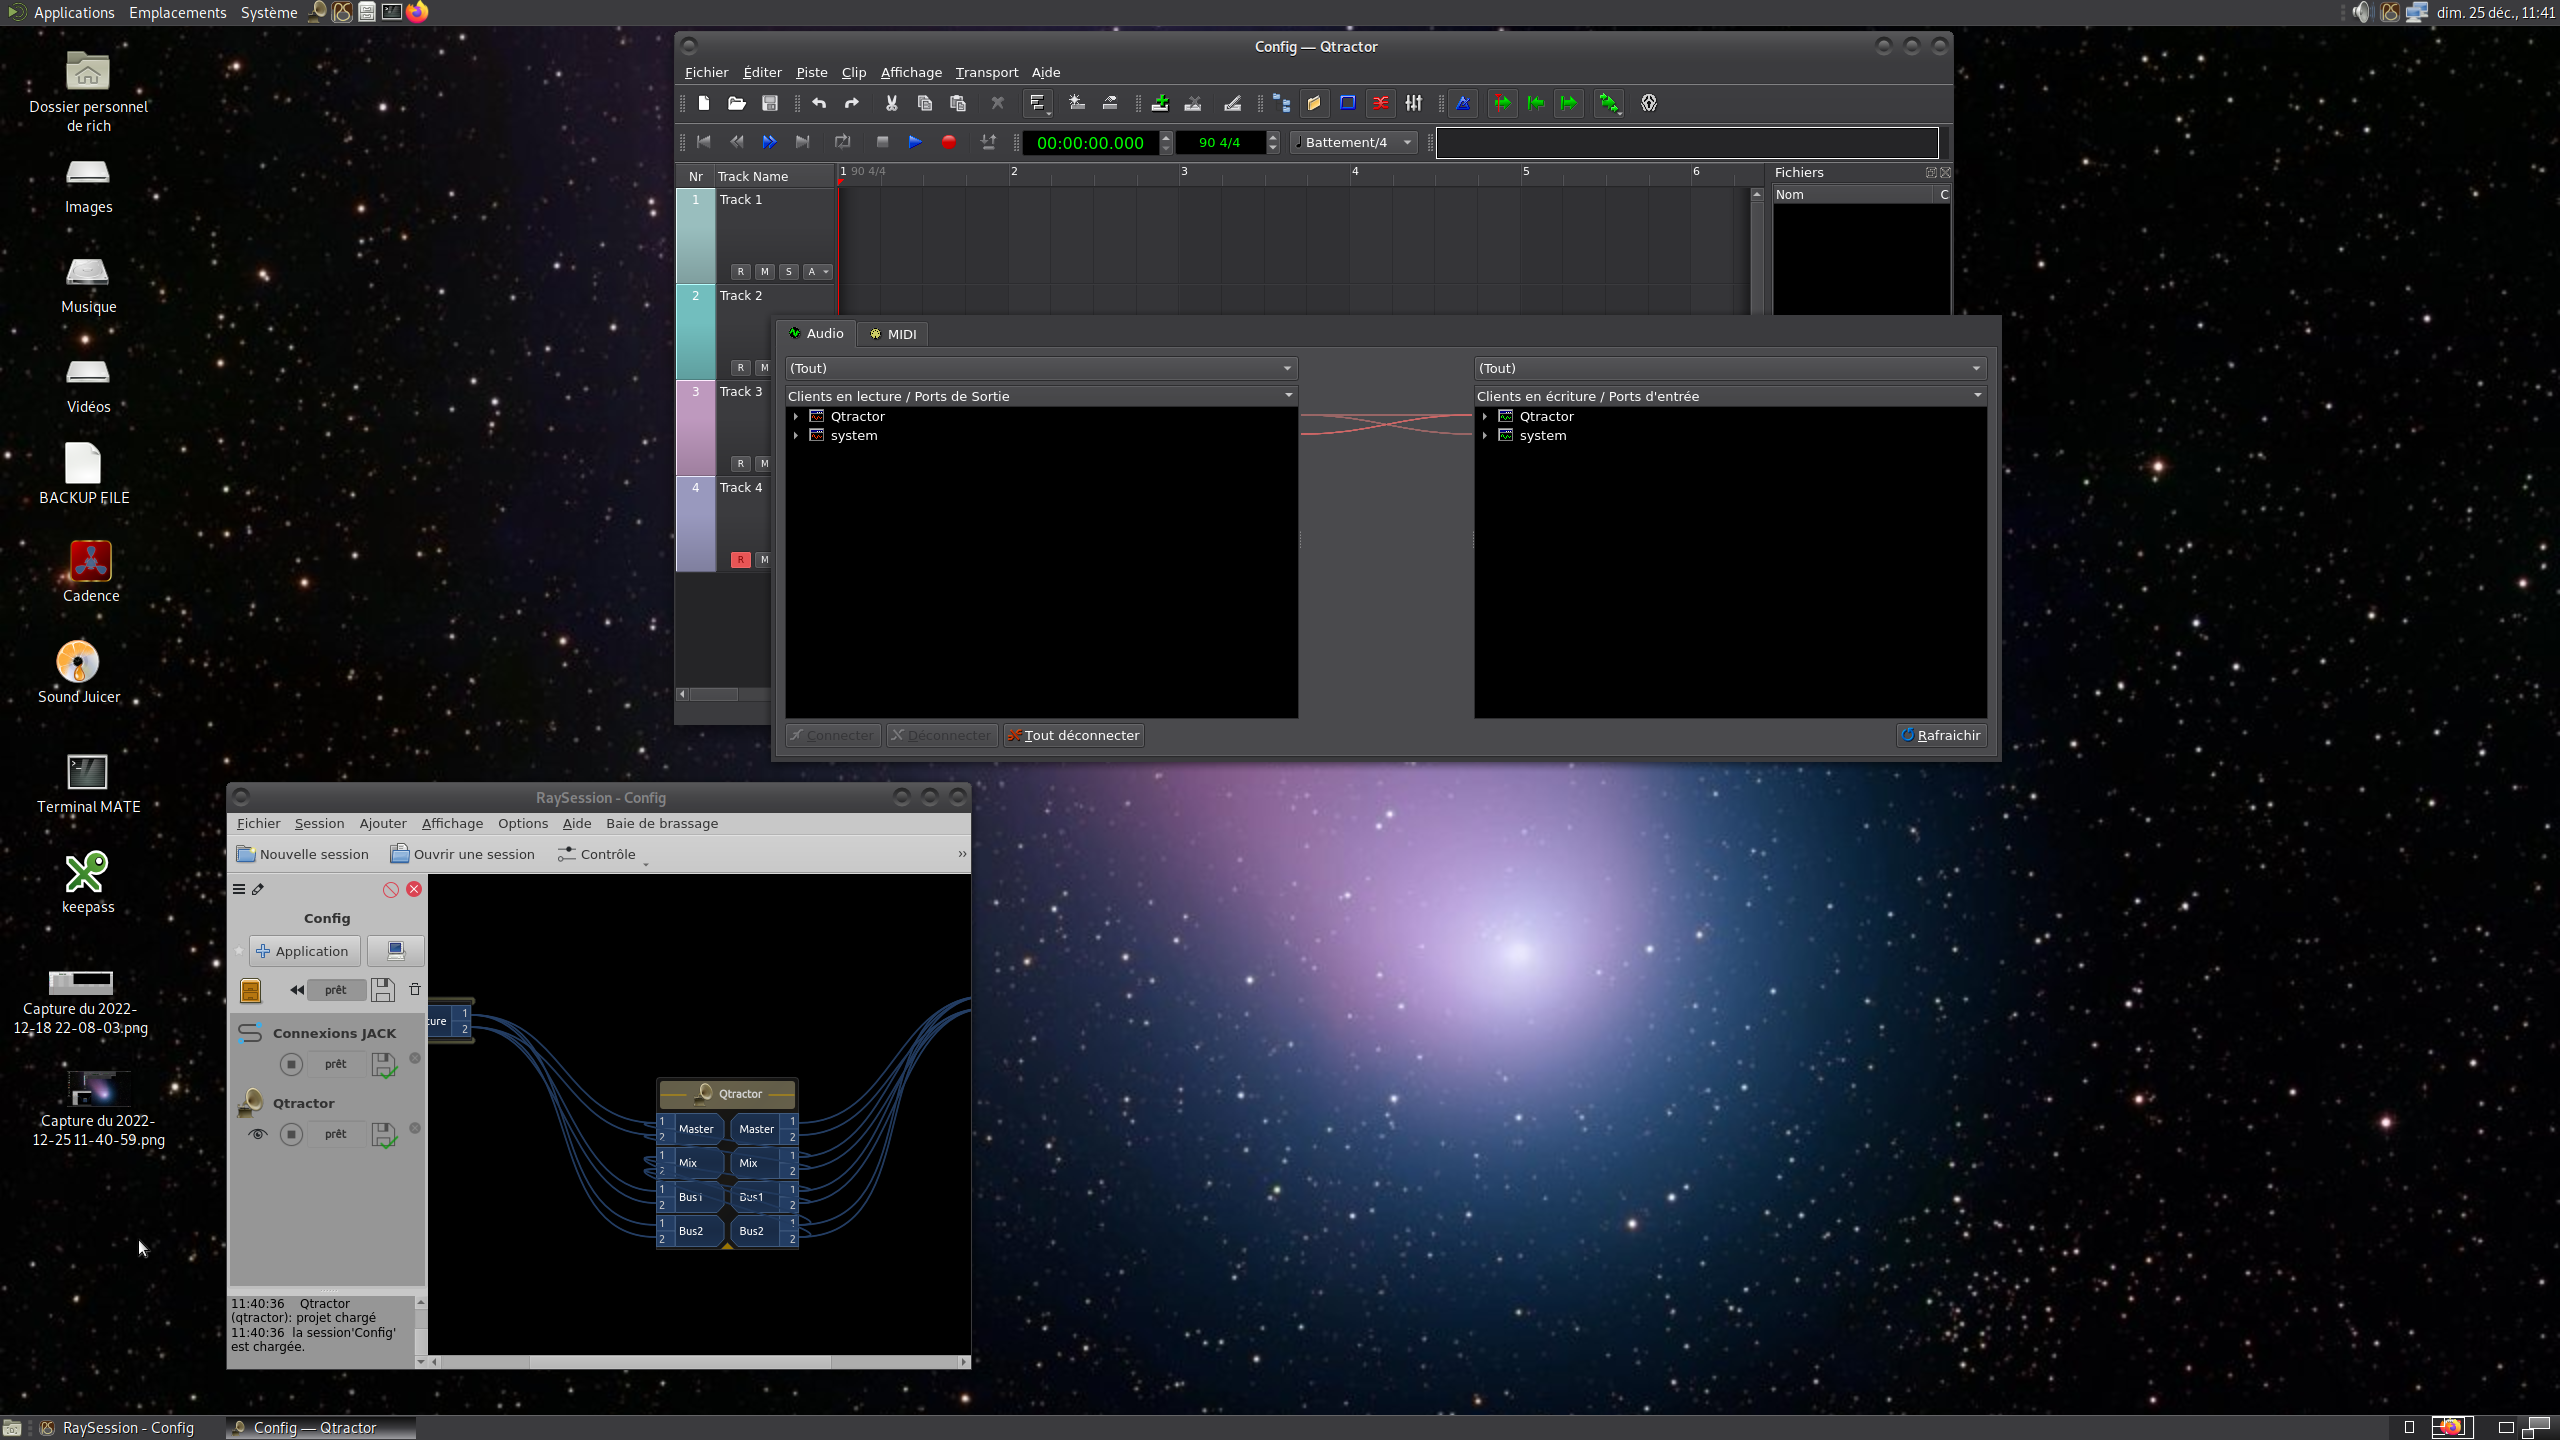Click the Nouvelle session button
The image size is (2560, 1440).
coord(303,854)
